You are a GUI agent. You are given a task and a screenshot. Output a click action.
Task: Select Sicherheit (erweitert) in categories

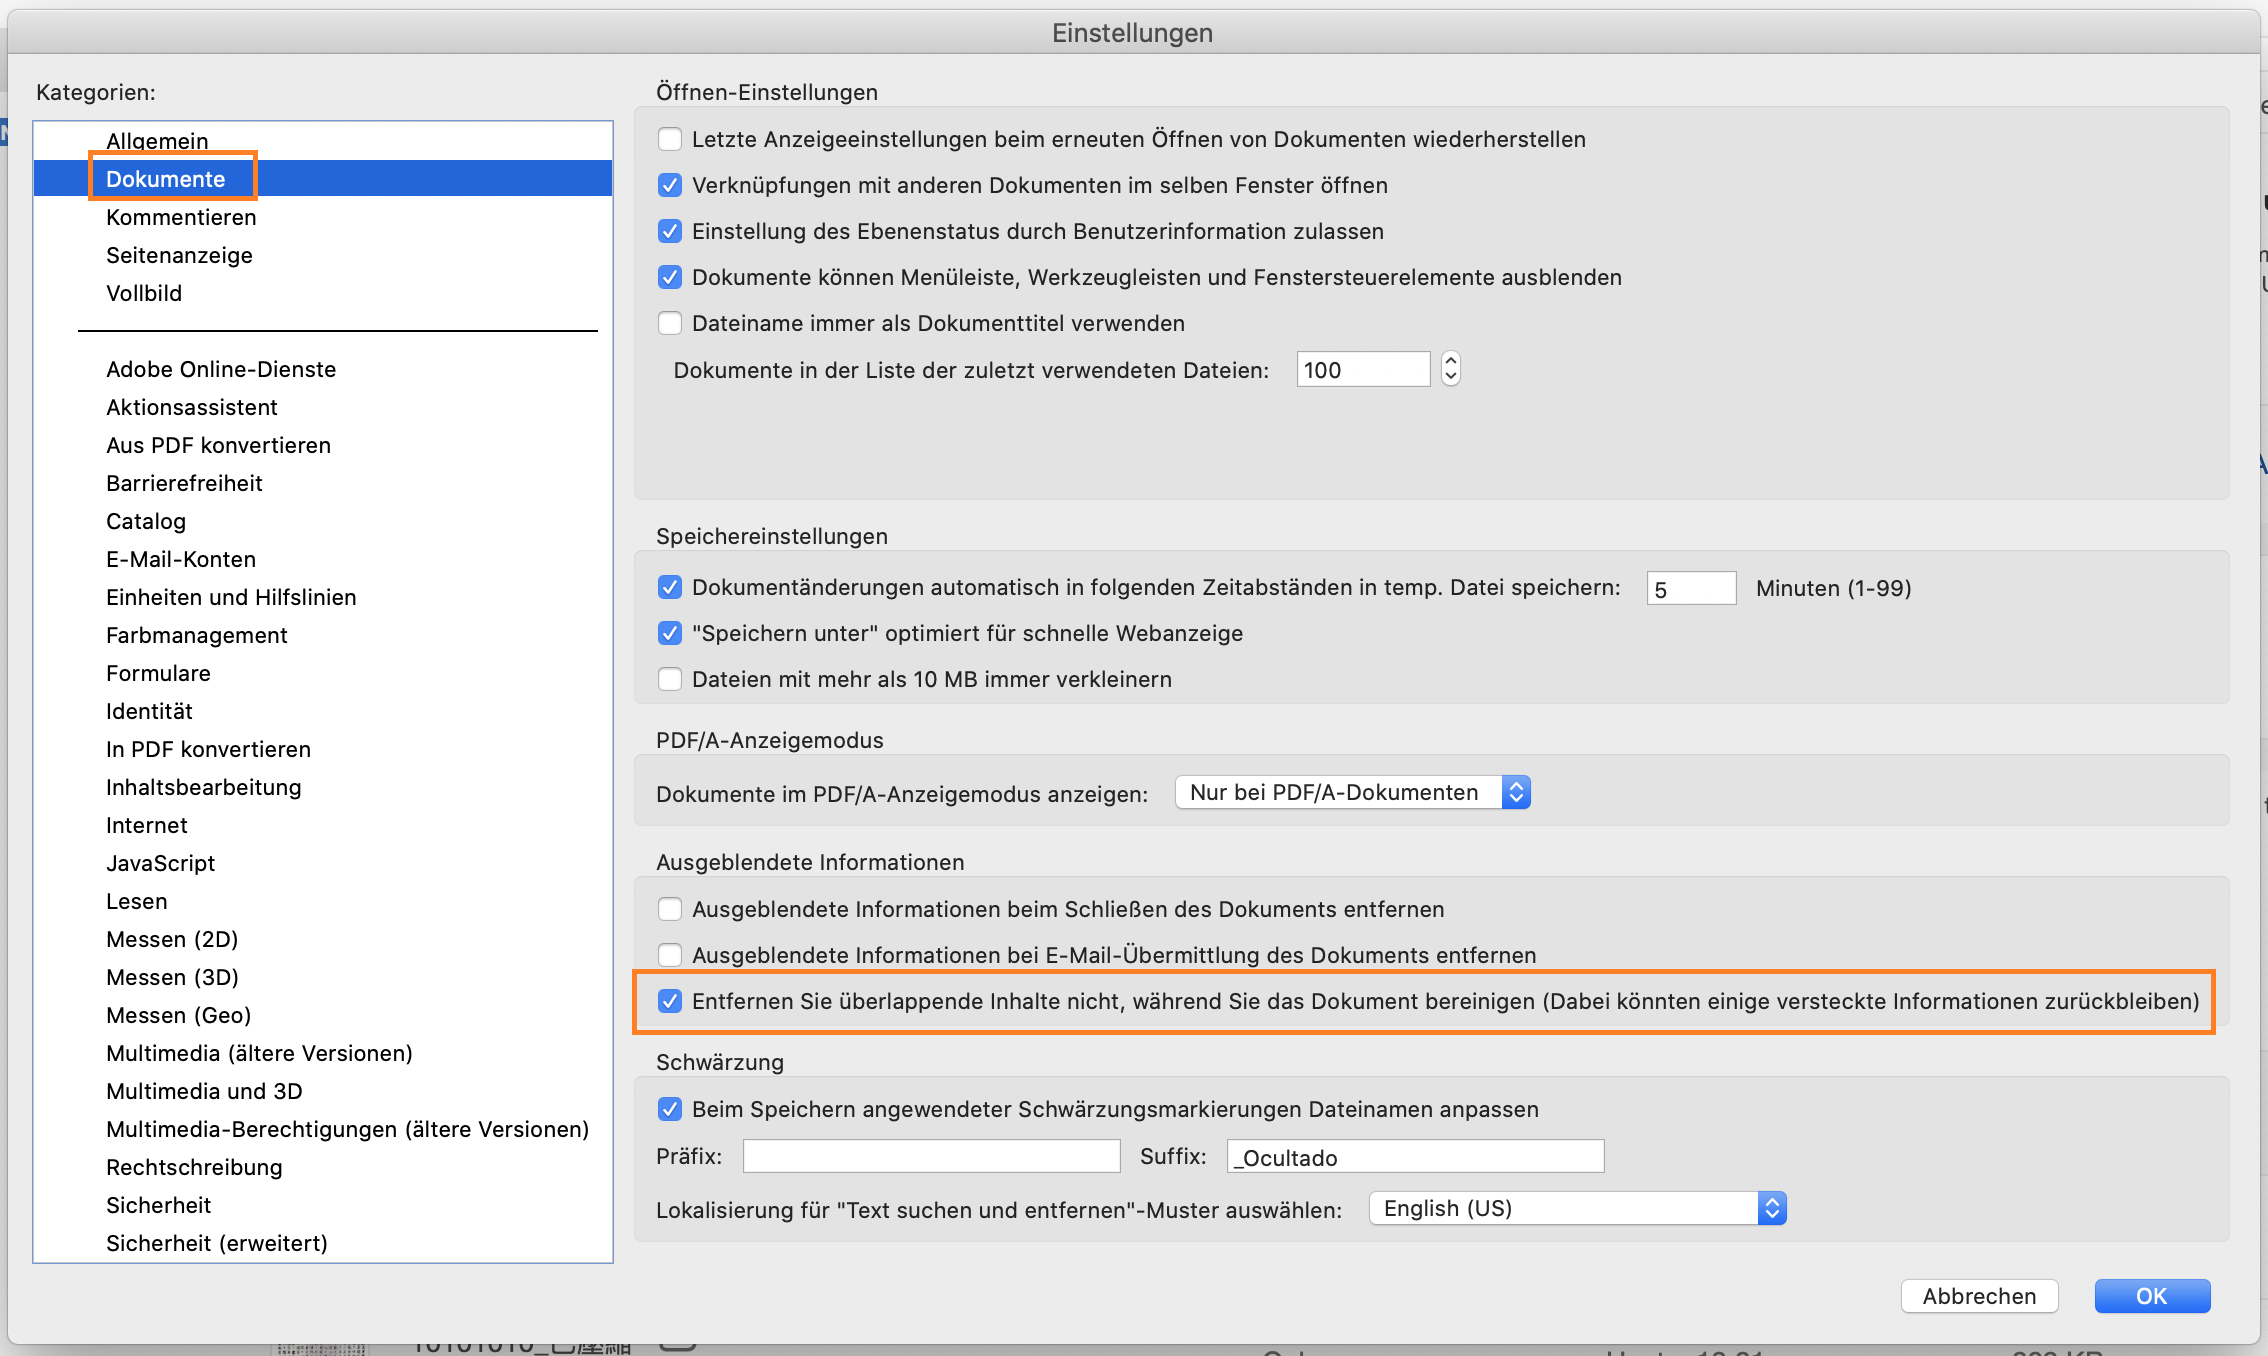[x=216, y=1243]
